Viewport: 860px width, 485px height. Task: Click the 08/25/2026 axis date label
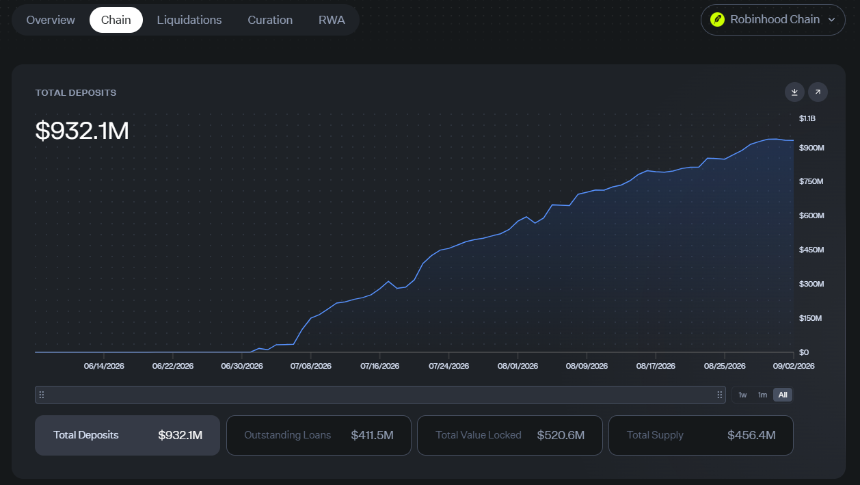click(725, 366)
